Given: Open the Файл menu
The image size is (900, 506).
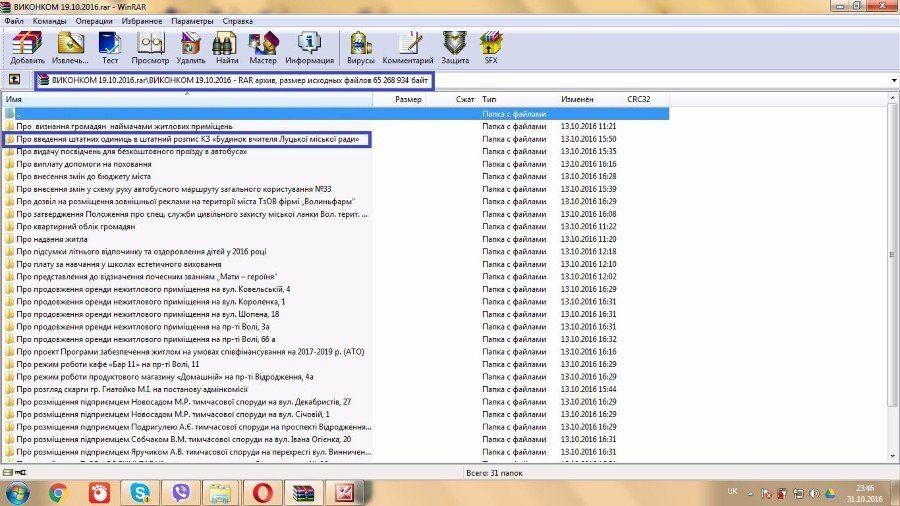Looking at the screenshot, I should pos(14,20).
